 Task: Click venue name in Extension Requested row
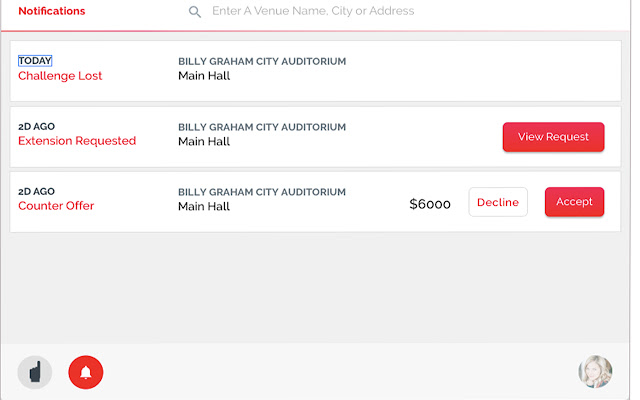[262, 127]
